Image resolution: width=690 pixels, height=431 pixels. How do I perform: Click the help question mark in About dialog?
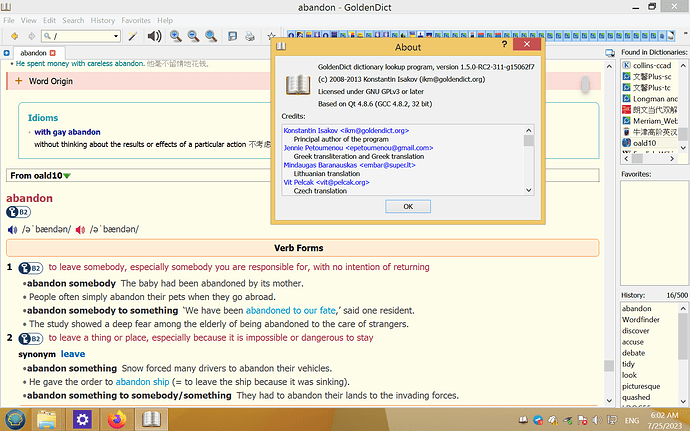point(504,44)
